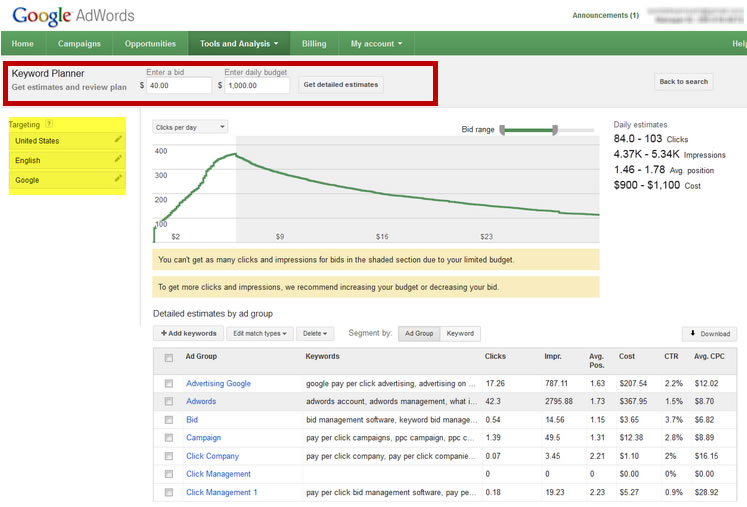Open the Advertising Google ad group
Image resolution: width=747 pixels, height=507 pixels.
[218, 383]
